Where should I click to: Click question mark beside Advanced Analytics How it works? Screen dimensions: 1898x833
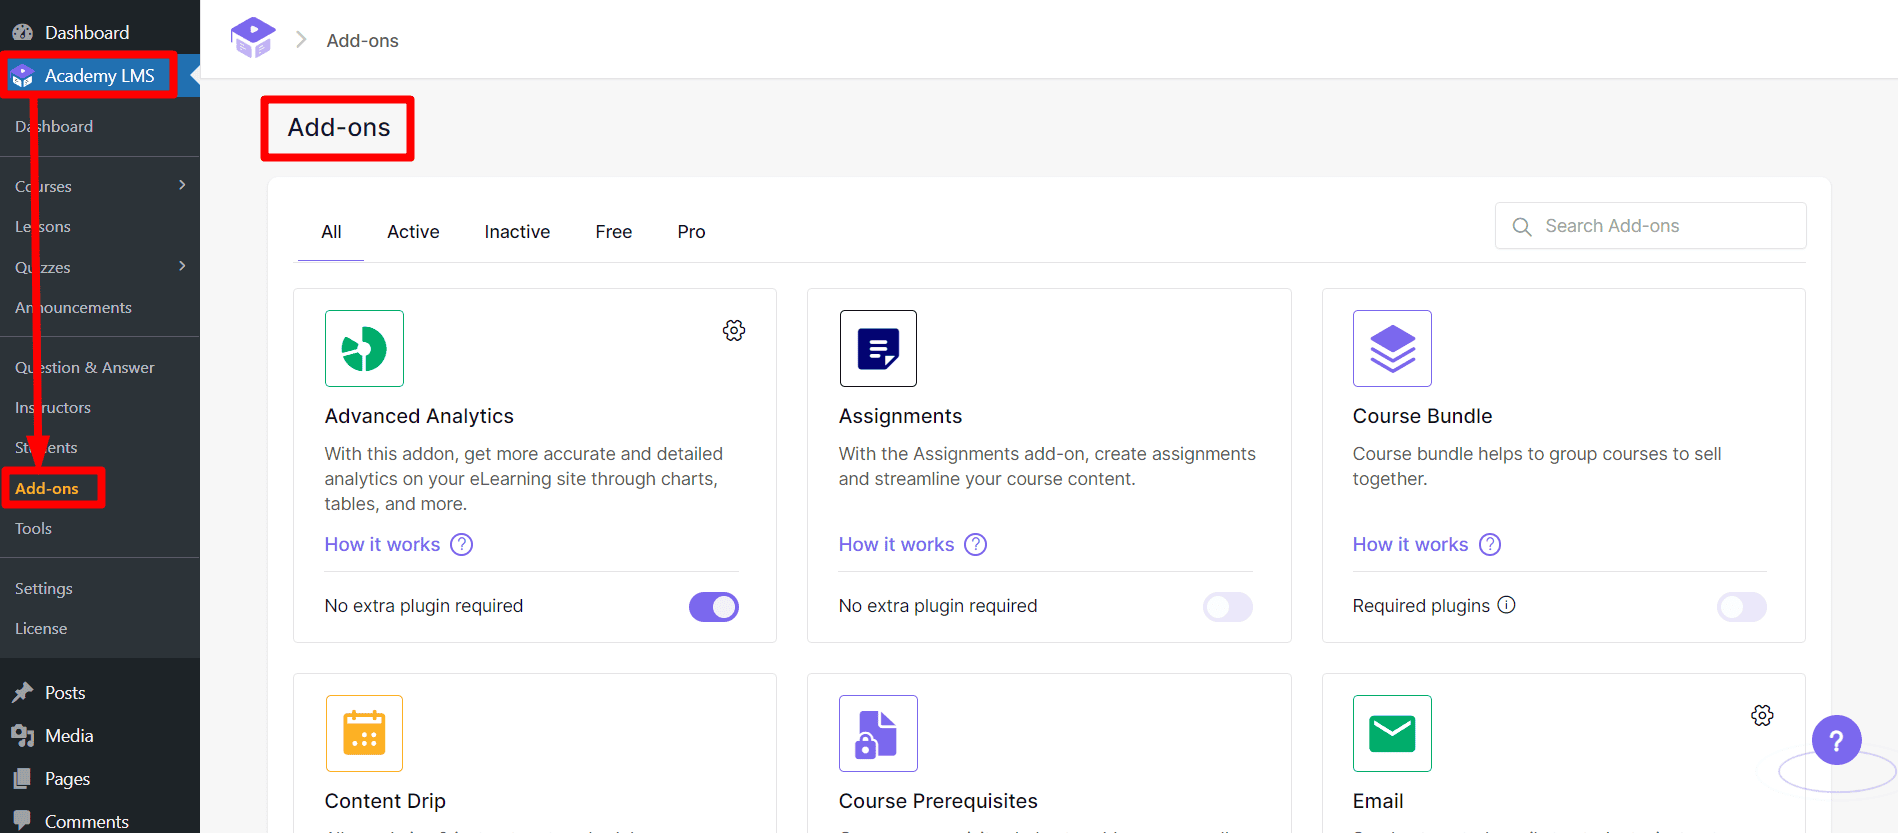(461, 545)
